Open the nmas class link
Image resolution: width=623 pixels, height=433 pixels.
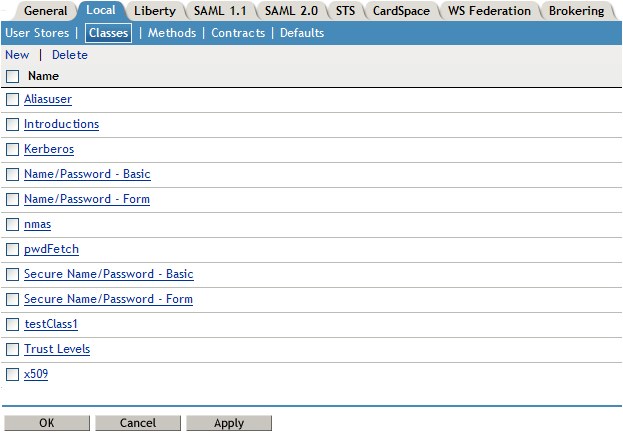(x=37, y=224)
